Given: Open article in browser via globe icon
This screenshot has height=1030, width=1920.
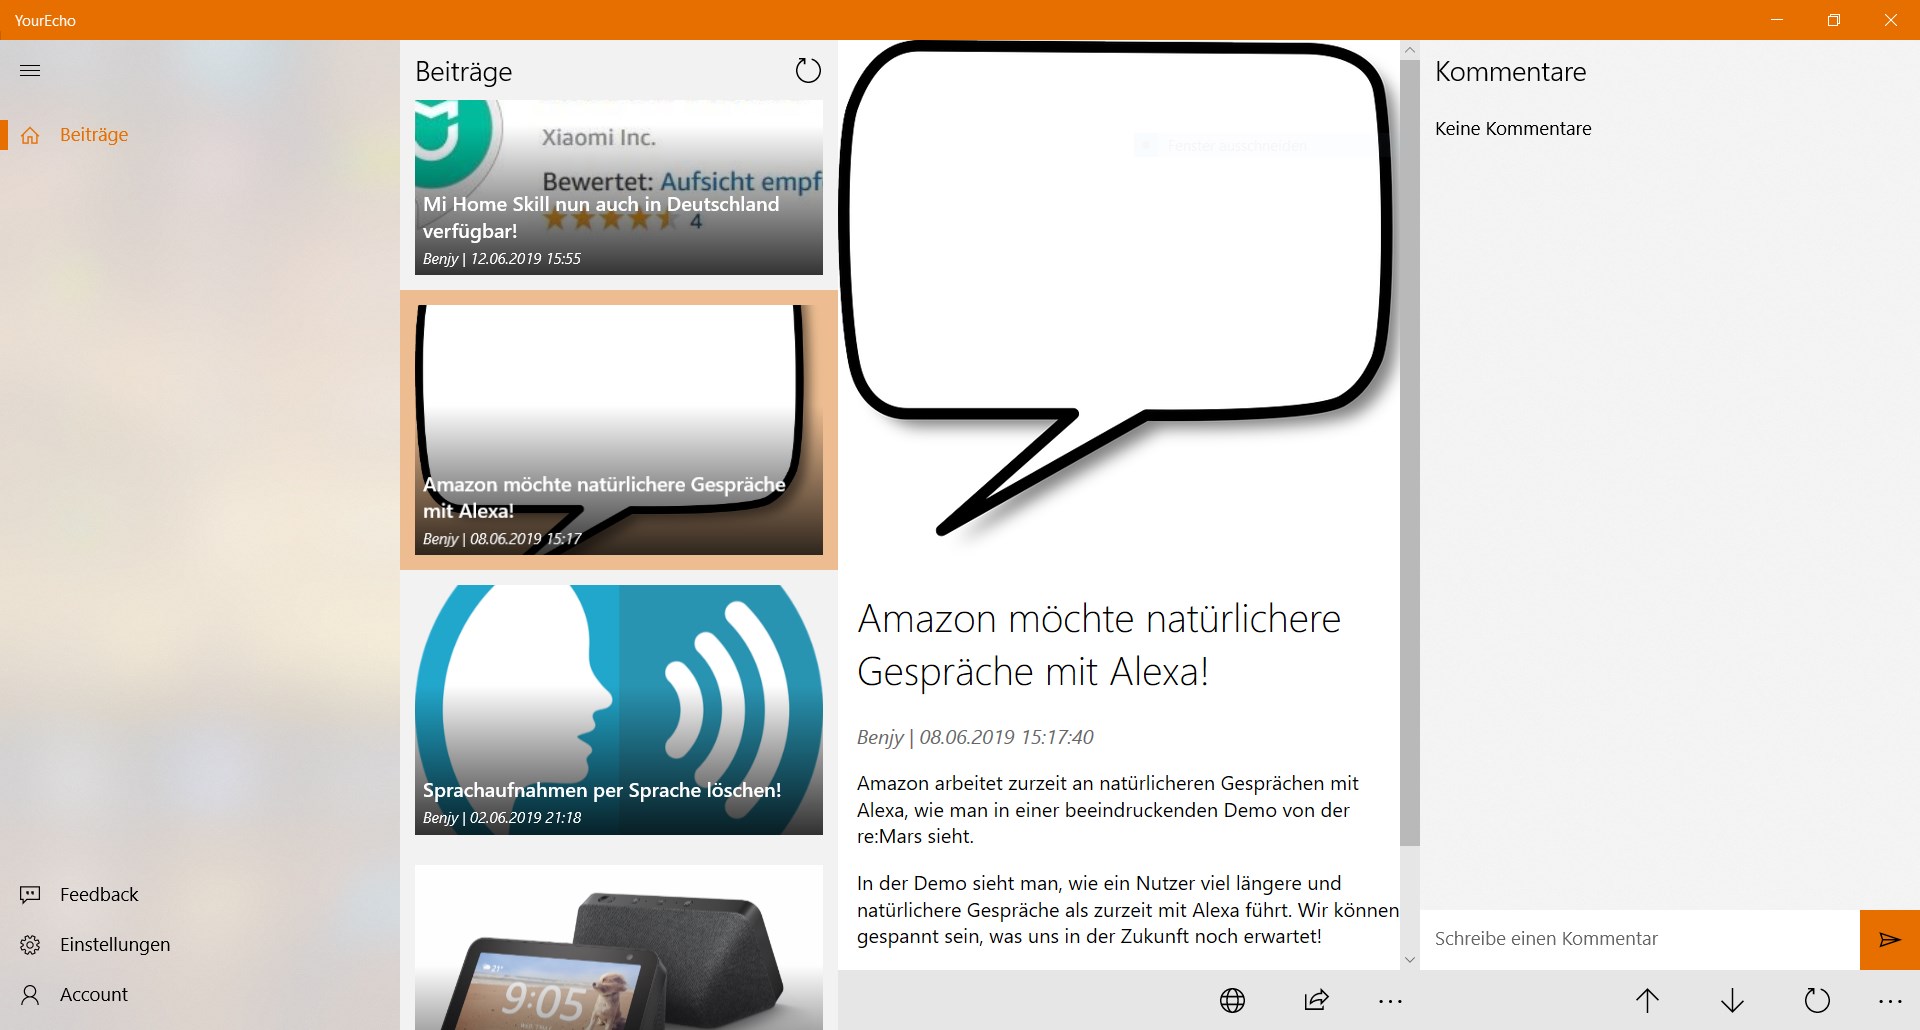Looking at the screenshot, I should [x=1232, y=1000].
